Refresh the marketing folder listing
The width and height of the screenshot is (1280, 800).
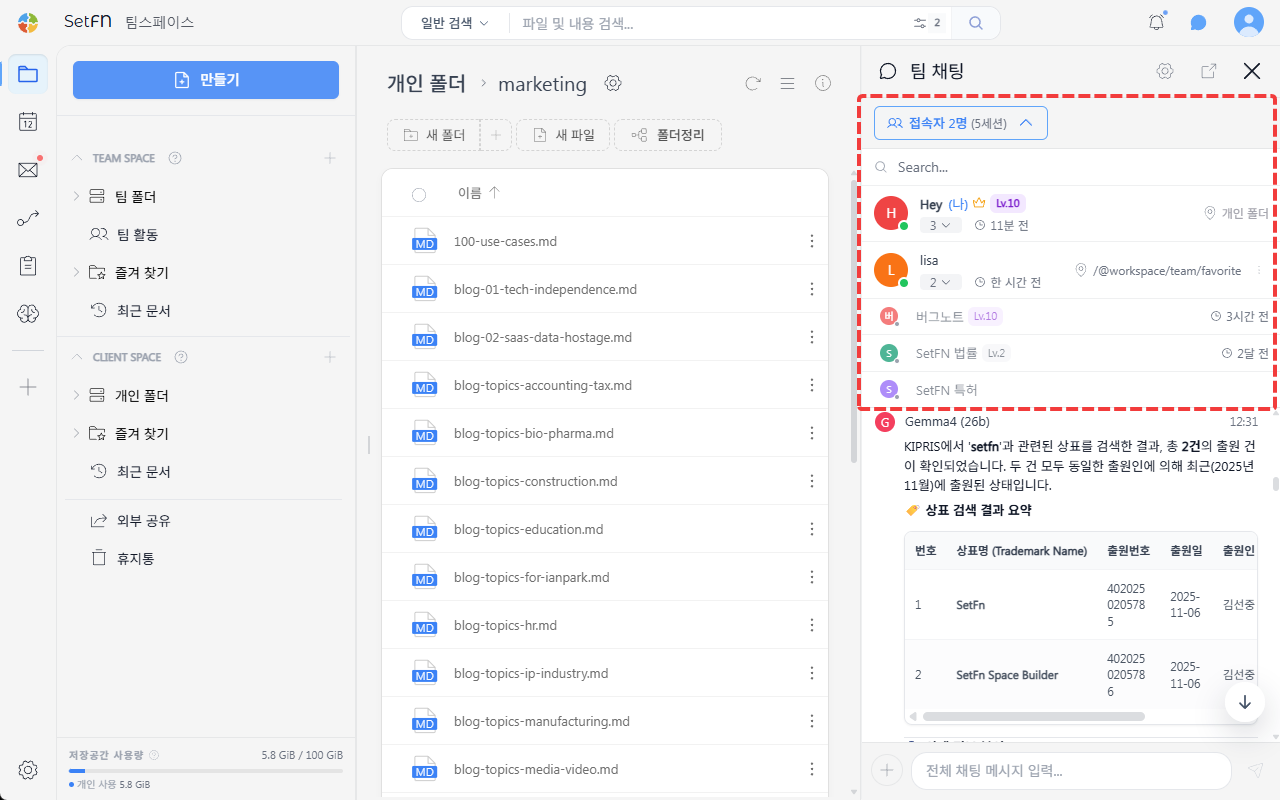754,83
